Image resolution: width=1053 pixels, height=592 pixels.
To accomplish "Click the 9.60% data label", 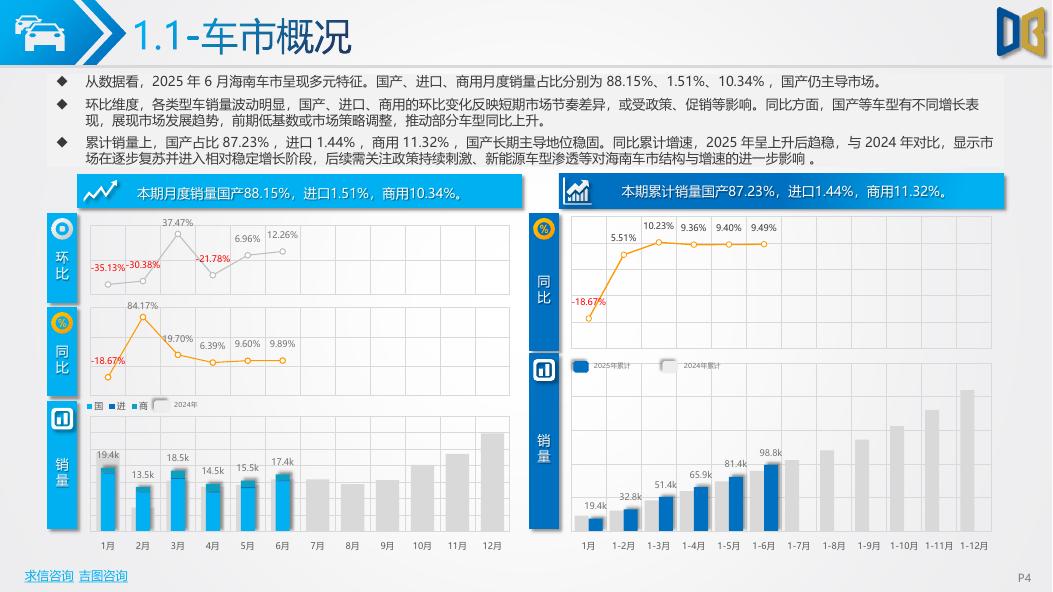I will tap(247, 344).
